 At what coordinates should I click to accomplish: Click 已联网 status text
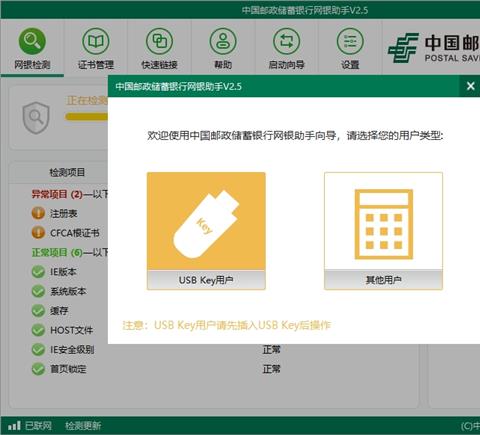(x=38, y=426)
